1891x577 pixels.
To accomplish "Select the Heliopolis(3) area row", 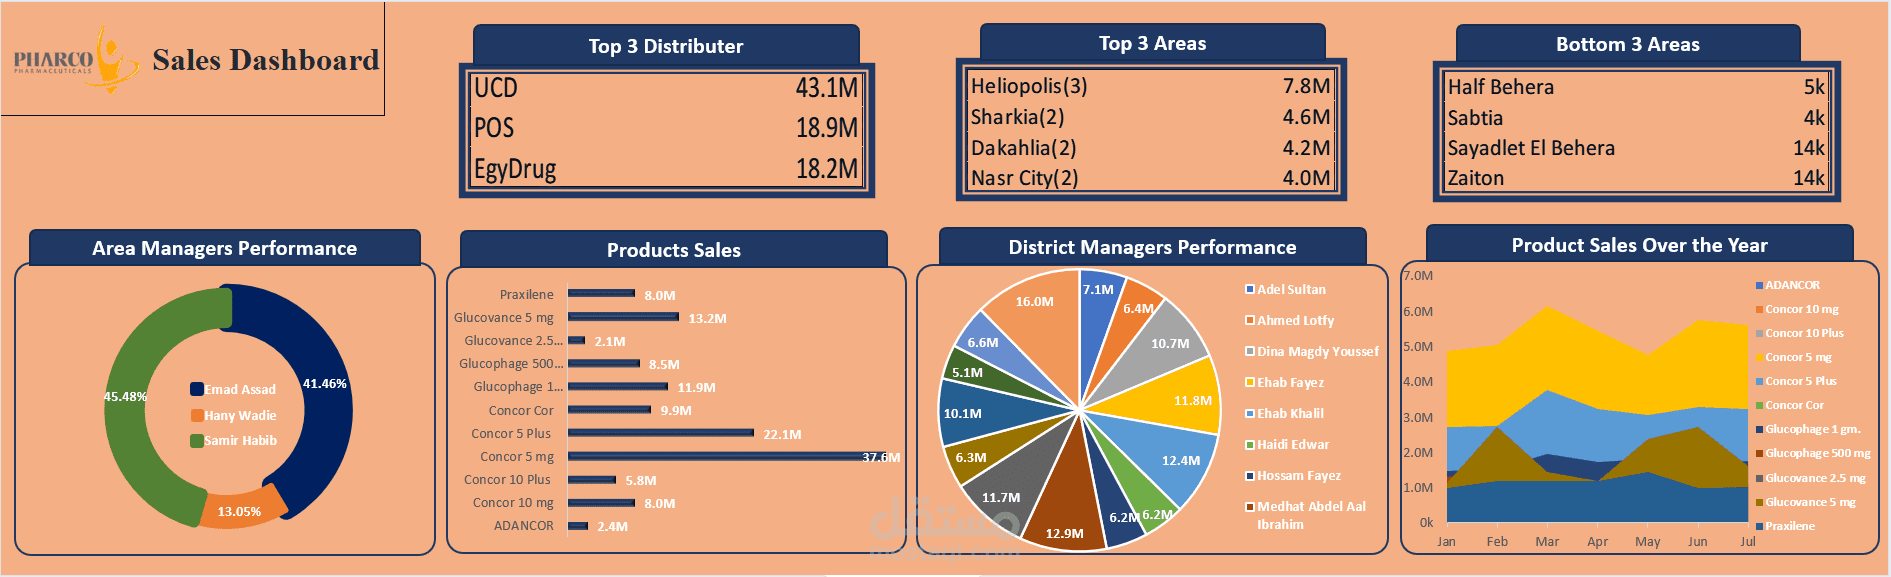I will click(1151, 86).
